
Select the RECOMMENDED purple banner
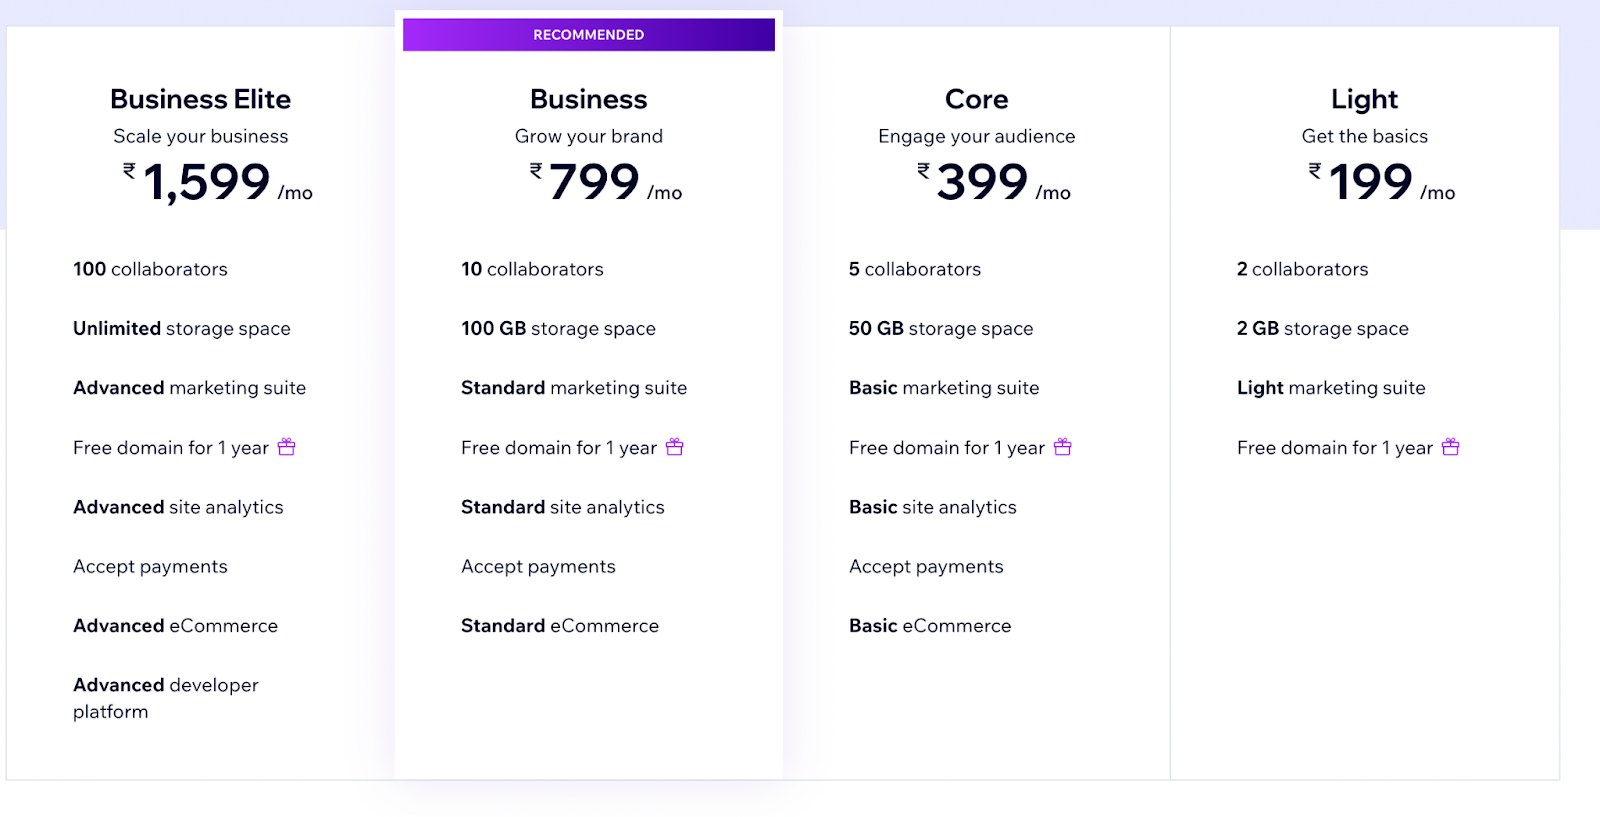pyautogui.click(x=589, y=35)
